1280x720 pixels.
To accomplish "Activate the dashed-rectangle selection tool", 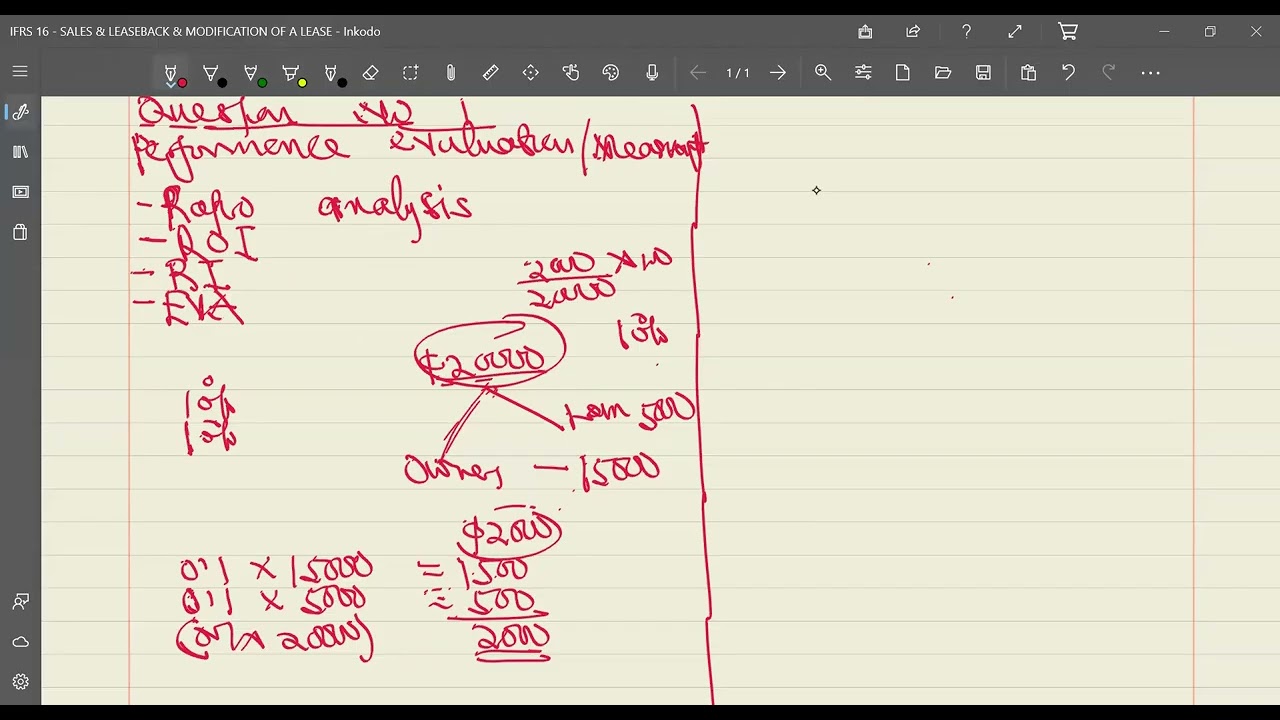I will pyautogui.click(x=411, y=73).
